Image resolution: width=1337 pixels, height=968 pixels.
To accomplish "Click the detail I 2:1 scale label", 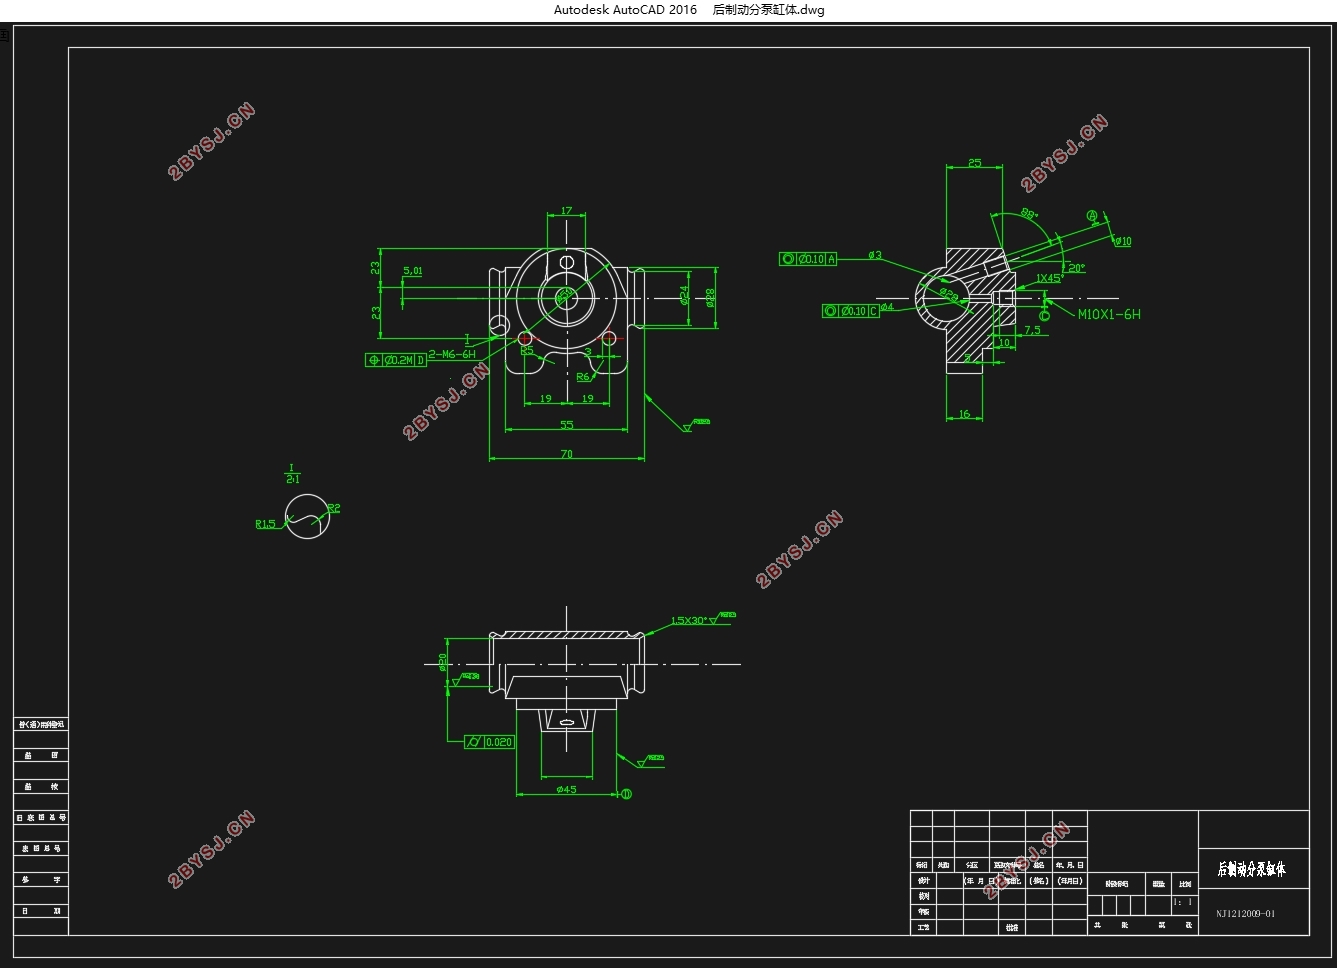I will pyautogui.click(x=293, y=473).
